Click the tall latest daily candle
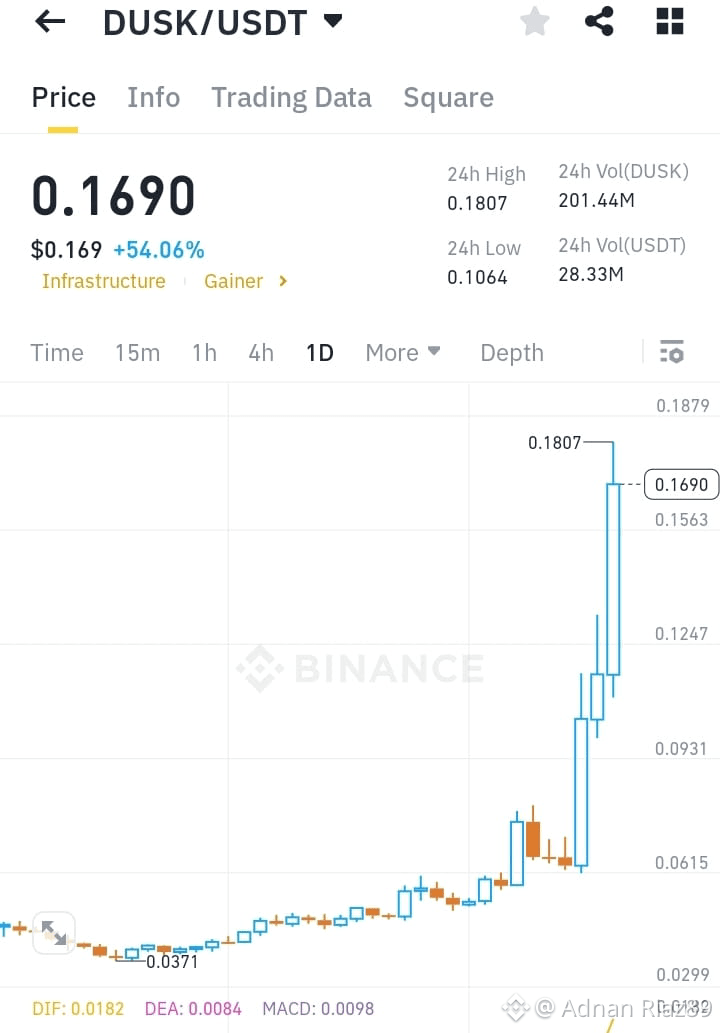This screenshot has width=720, height=1033. point(613,578)
